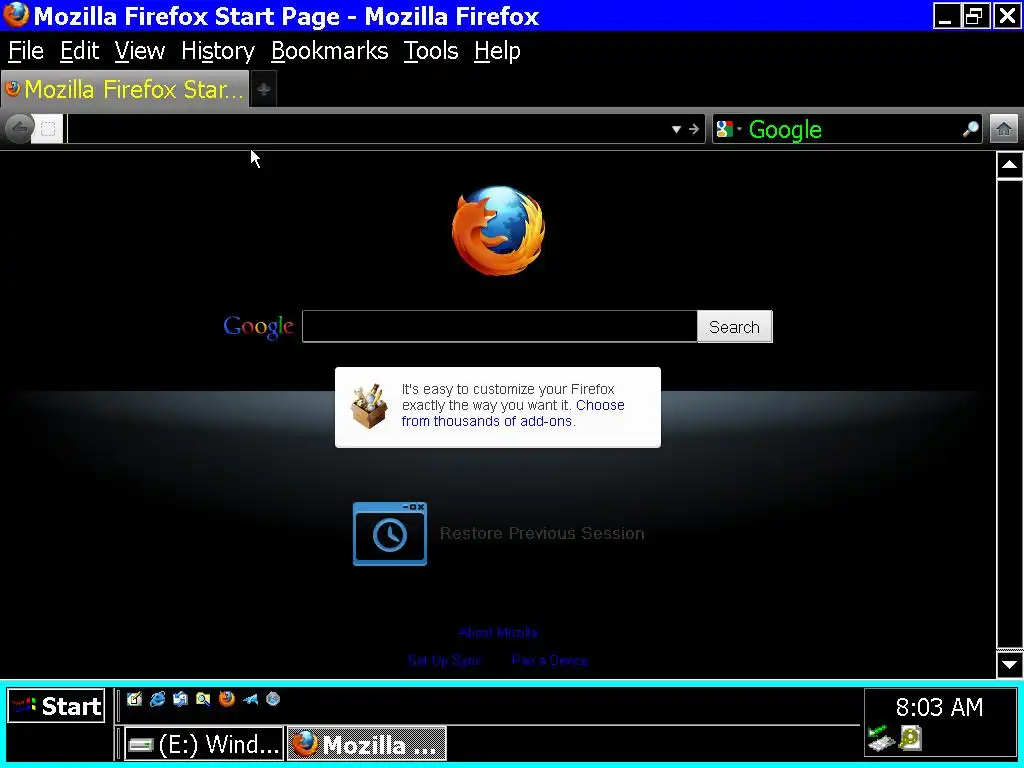
Task: Click the large Firefox logo on the page
Action: click(x=498, y=230)
